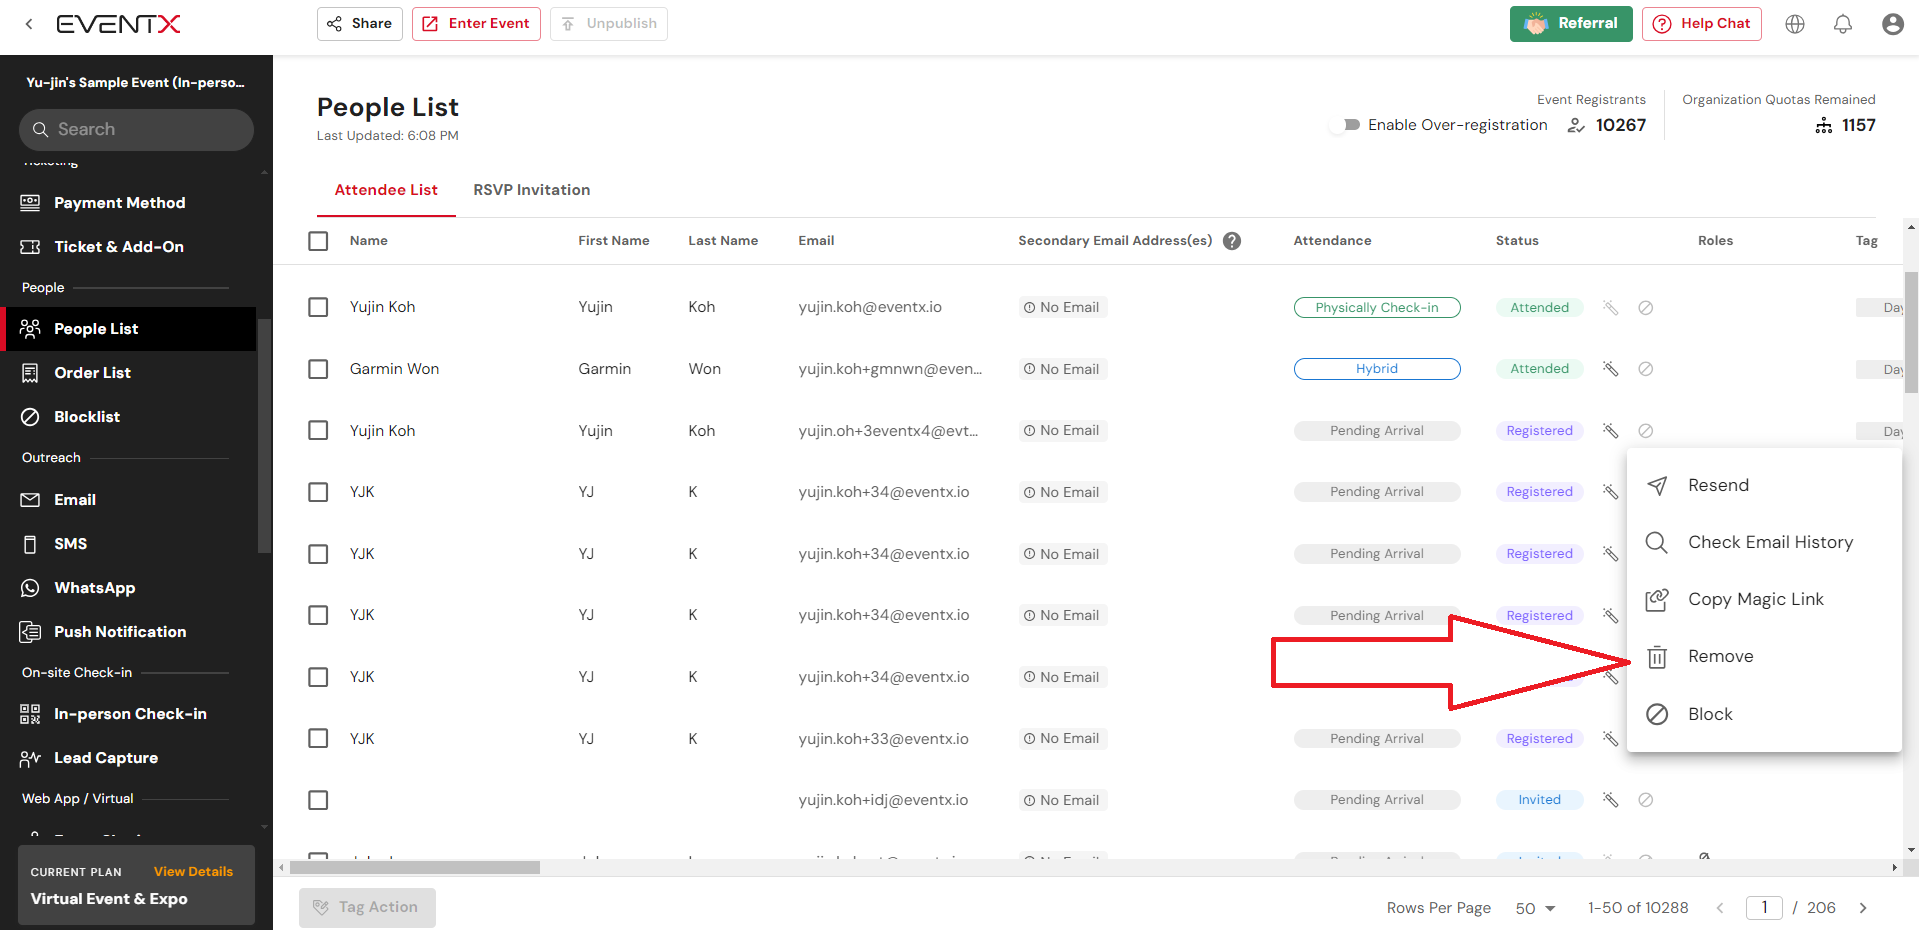Image resolution: width=1919 pixels, height=930 pixels.
Task: Open Order List in sidebar
Action: [x=128, y=373]
